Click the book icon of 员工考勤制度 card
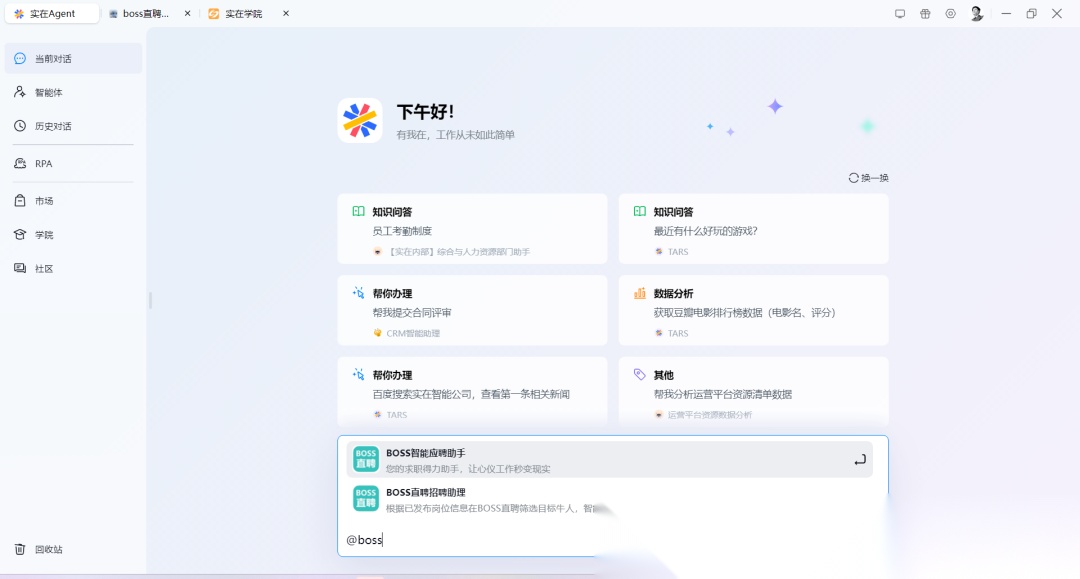The image size is (1080, 579). [358, 211]
